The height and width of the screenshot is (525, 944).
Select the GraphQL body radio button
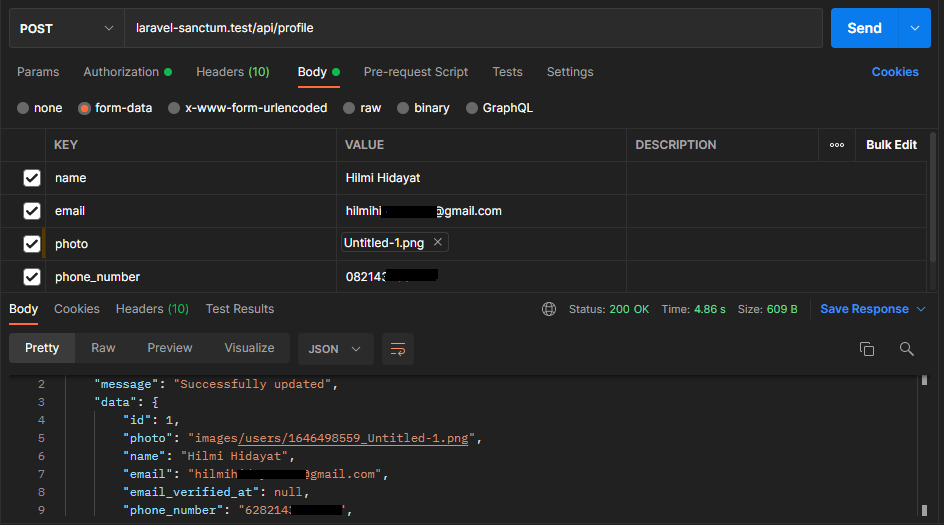[x=471, y=108]
